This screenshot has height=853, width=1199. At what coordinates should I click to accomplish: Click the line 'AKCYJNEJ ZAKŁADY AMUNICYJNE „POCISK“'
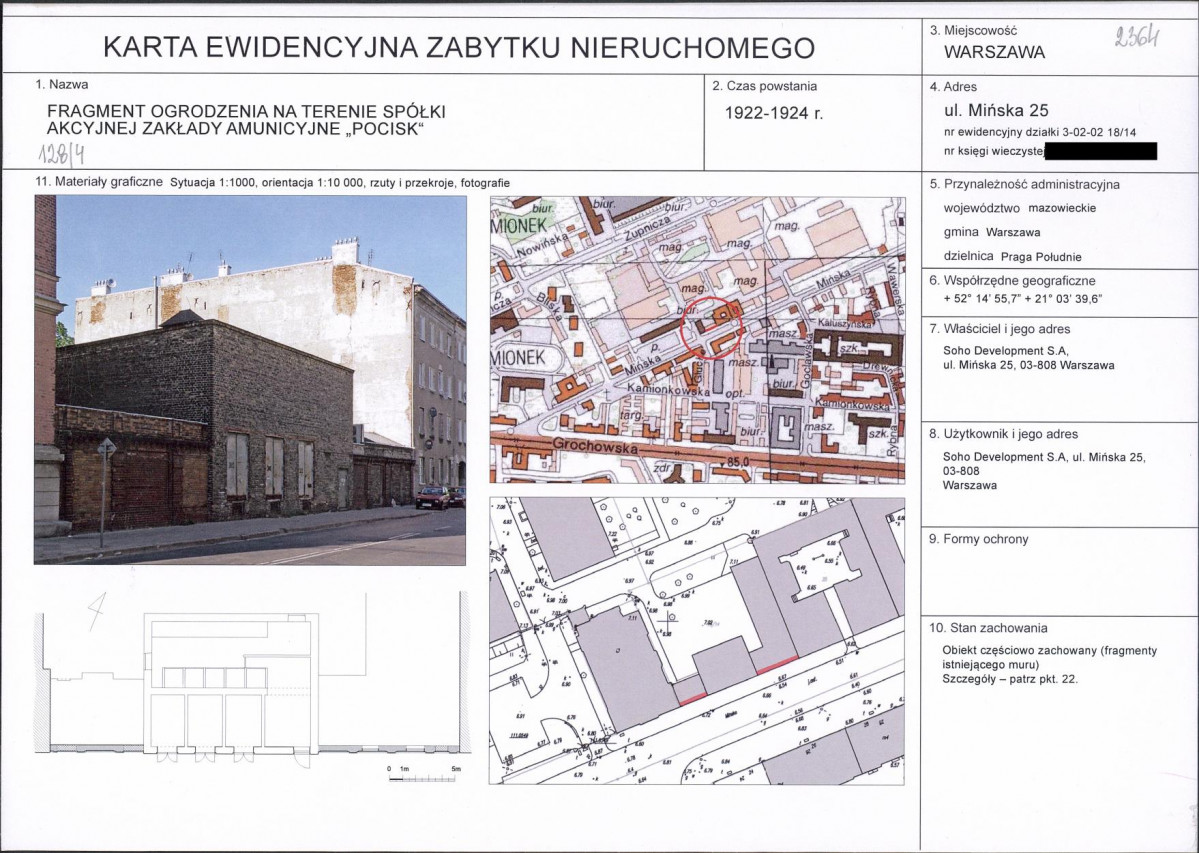(x=236, y=128)
